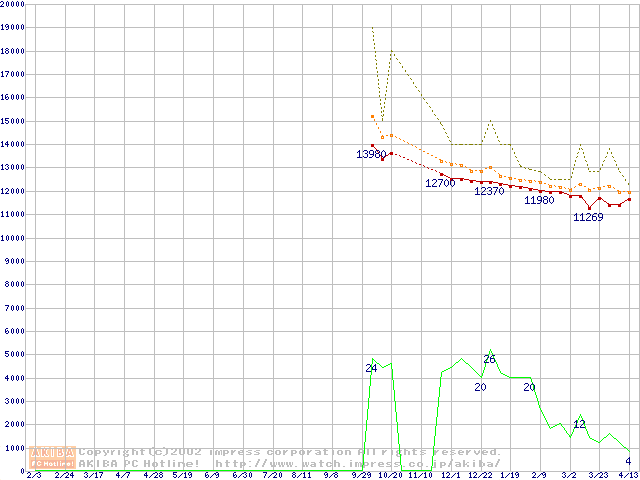Click the 11980 price data label

[x=539, y=200]
